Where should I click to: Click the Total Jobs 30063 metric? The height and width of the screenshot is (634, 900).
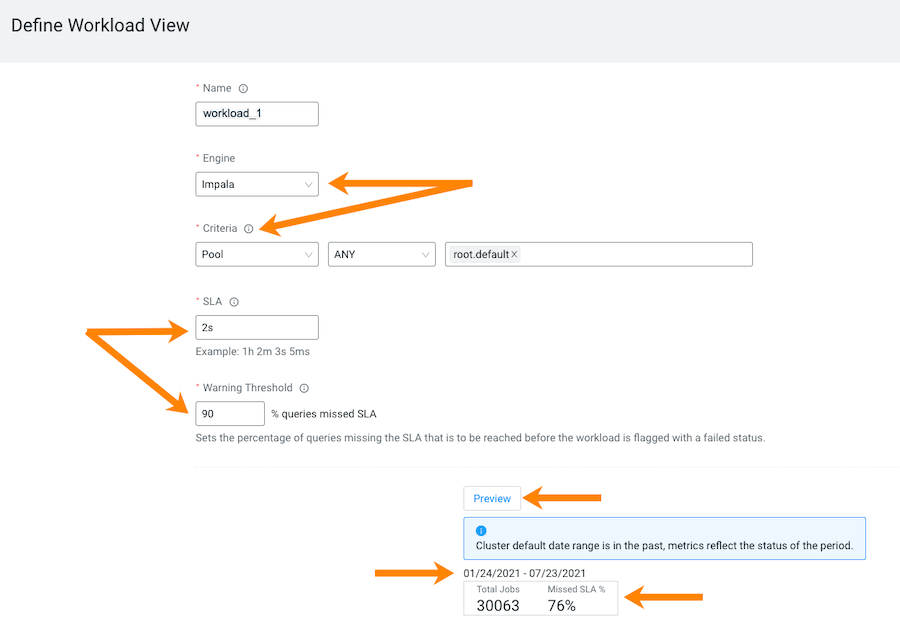point(498,598)
